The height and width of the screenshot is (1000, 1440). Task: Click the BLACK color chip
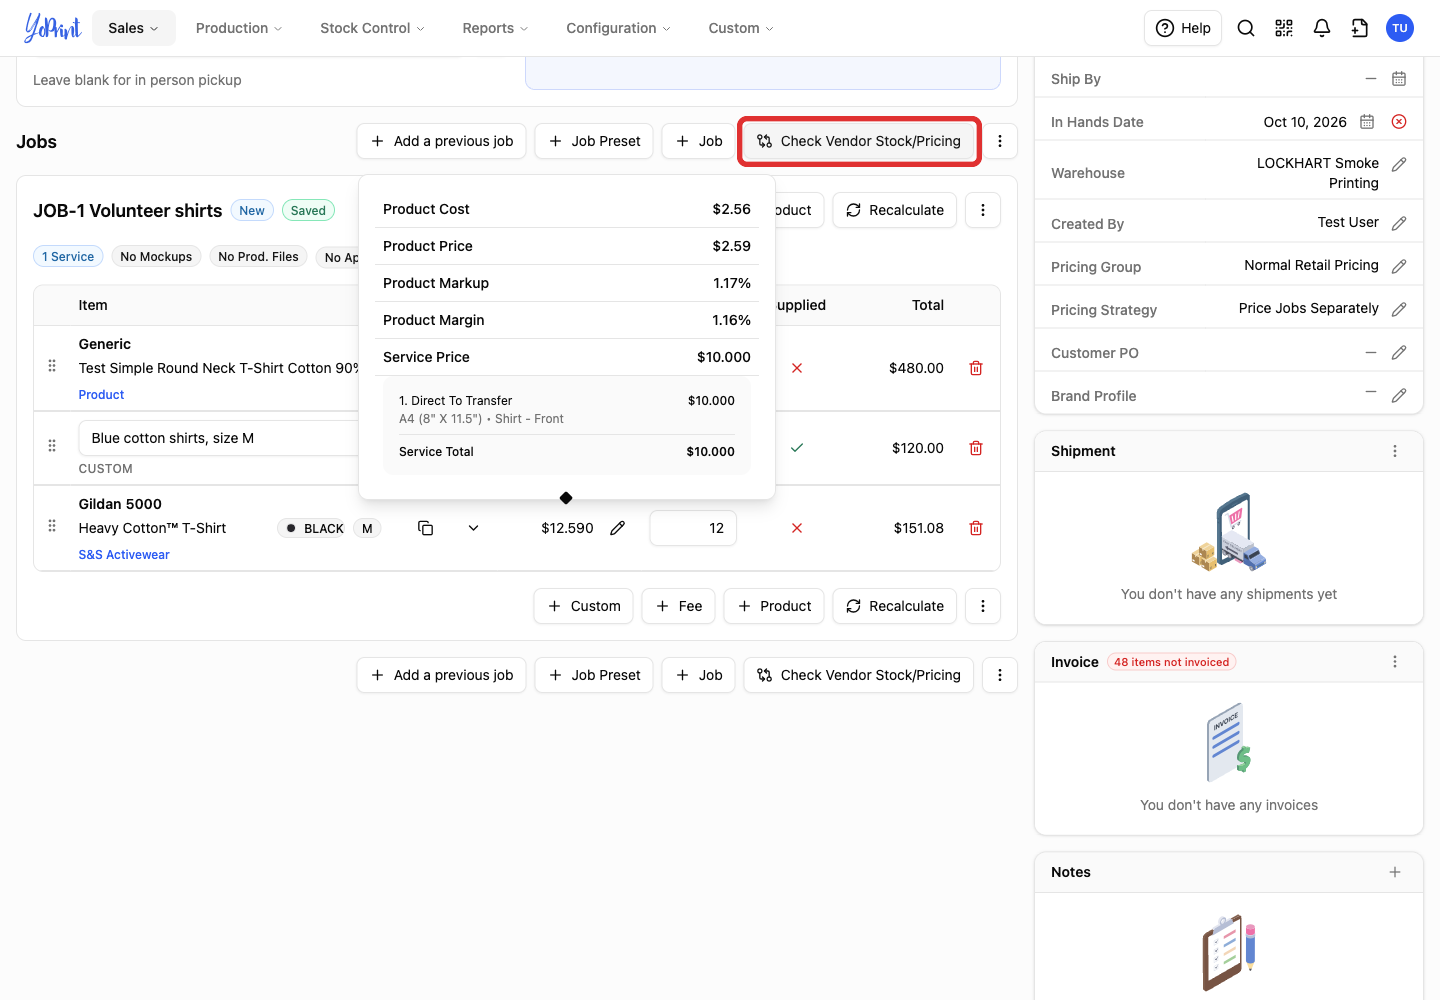click(x=314, y=528)
